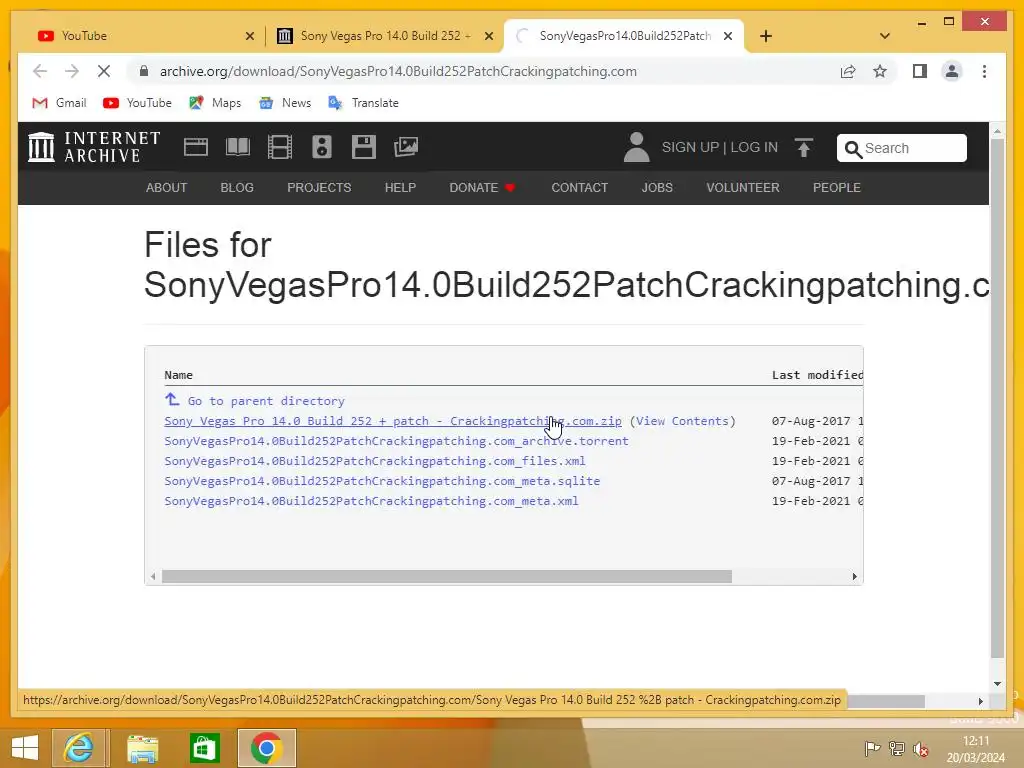Stop loading the page
Screen dimensions: 1024x768
pyautogui.click(x=104, y=71)
